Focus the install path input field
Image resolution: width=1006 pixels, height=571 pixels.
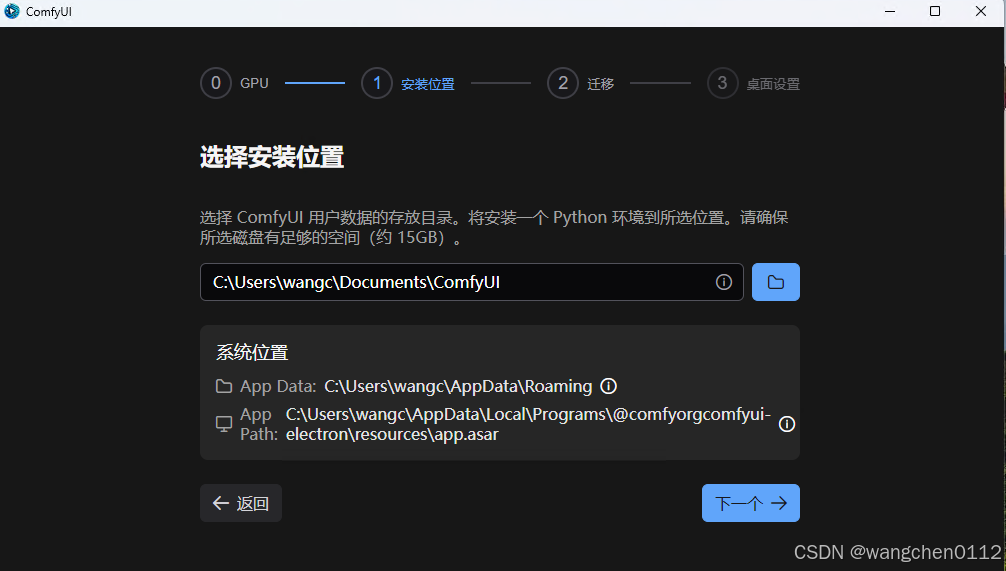tap(472, 282)
